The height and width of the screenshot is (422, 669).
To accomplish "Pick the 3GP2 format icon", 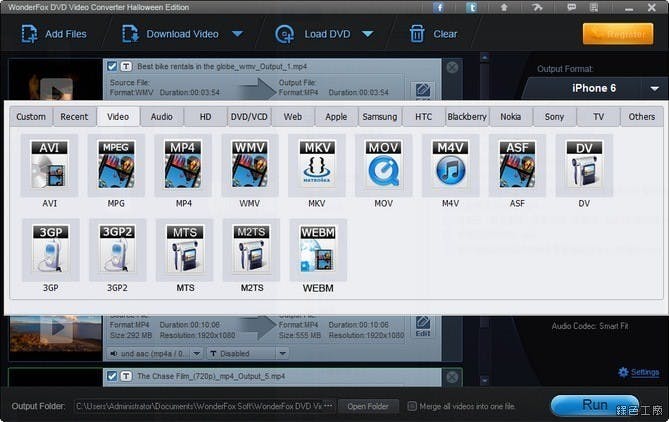I will click(117, 250).
